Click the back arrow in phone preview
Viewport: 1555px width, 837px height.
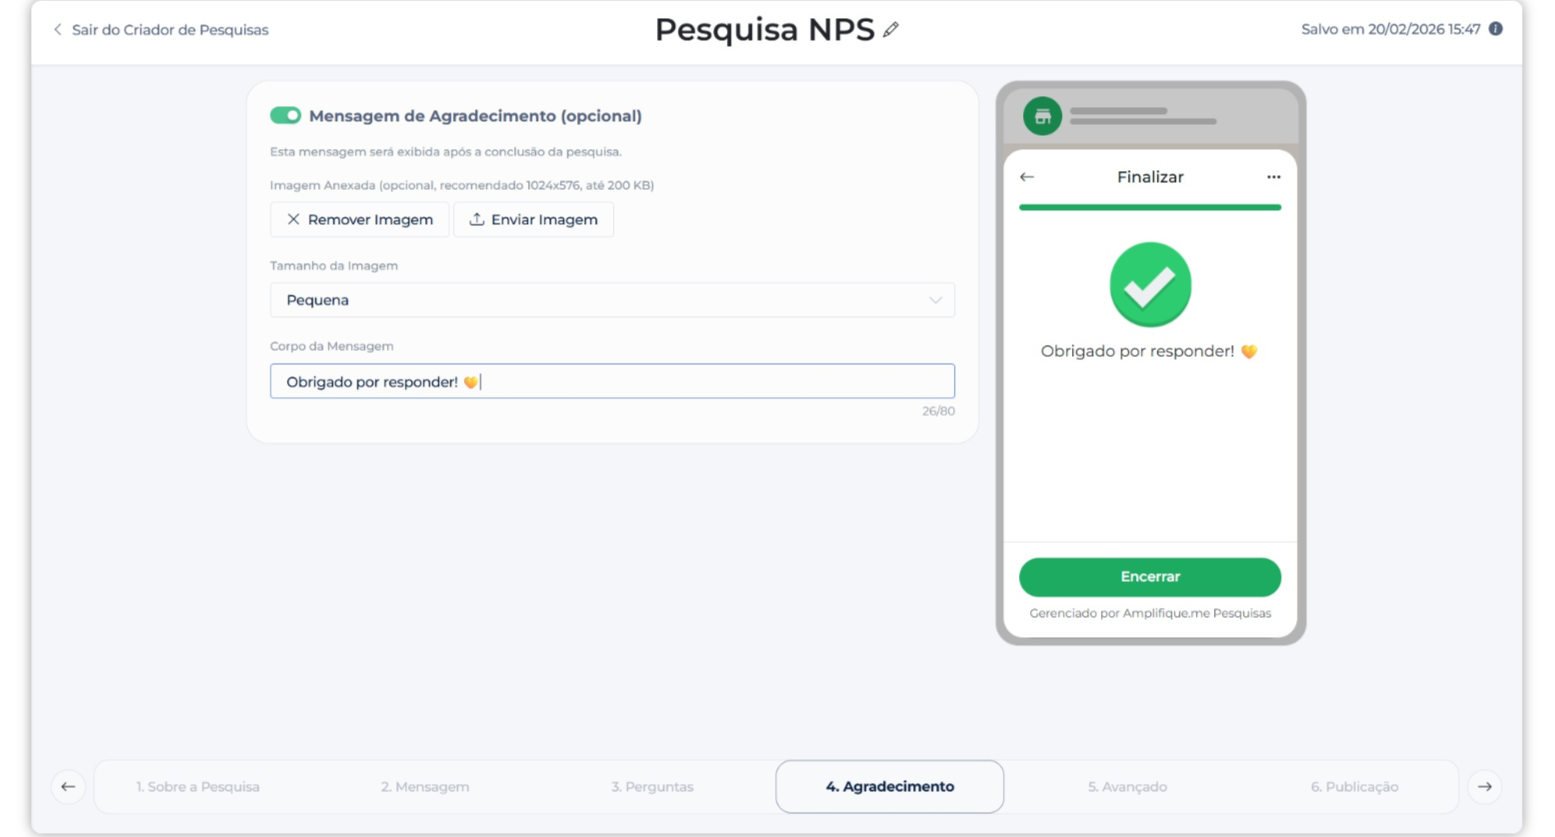(x=1027, y=177)
